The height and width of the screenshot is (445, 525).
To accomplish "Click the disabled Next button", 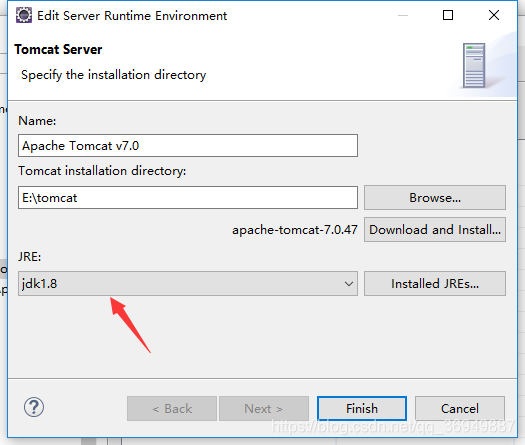I will pos(264,409).
